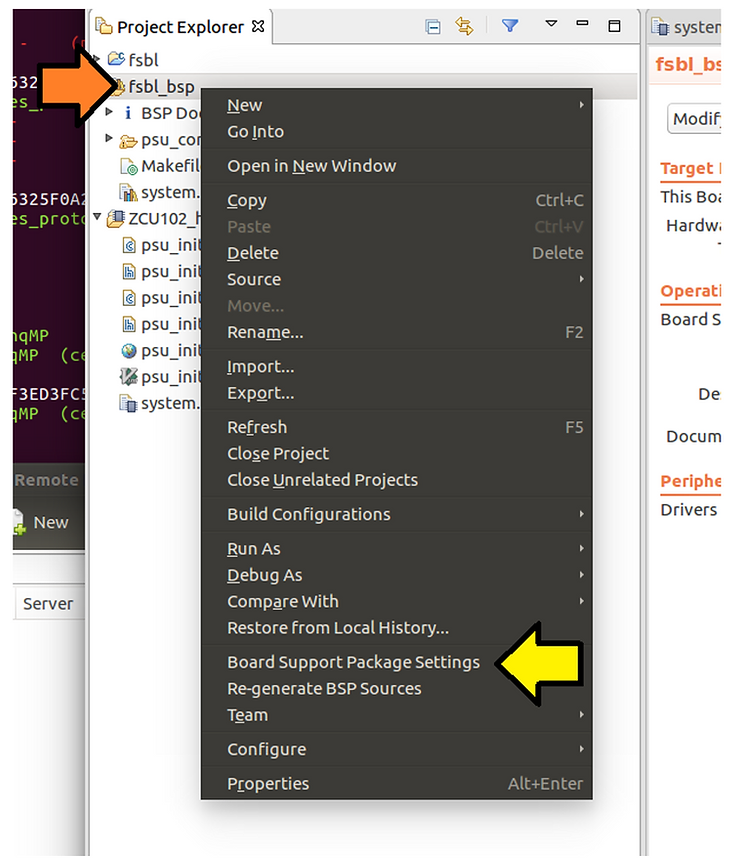Screen dimensions: 740x858
Task: Open Properties from context menu
Action: click(397, 784)
